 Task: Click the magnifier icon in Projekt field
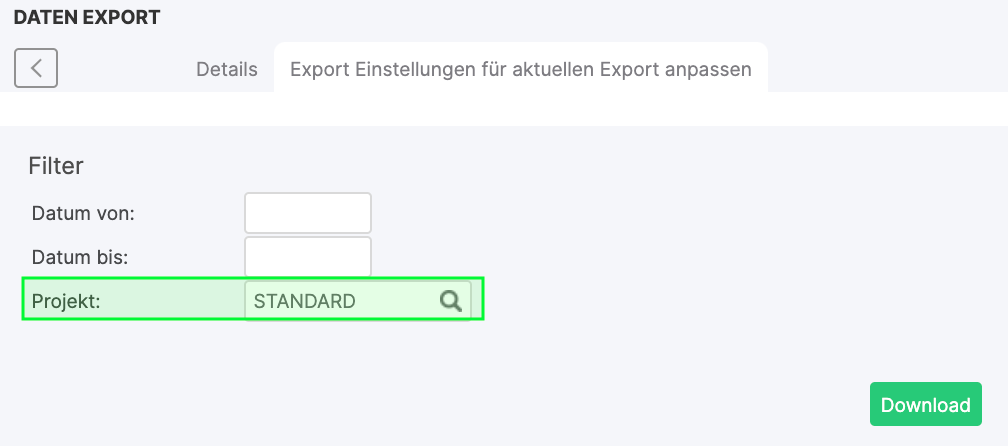(x=451, y=301)
